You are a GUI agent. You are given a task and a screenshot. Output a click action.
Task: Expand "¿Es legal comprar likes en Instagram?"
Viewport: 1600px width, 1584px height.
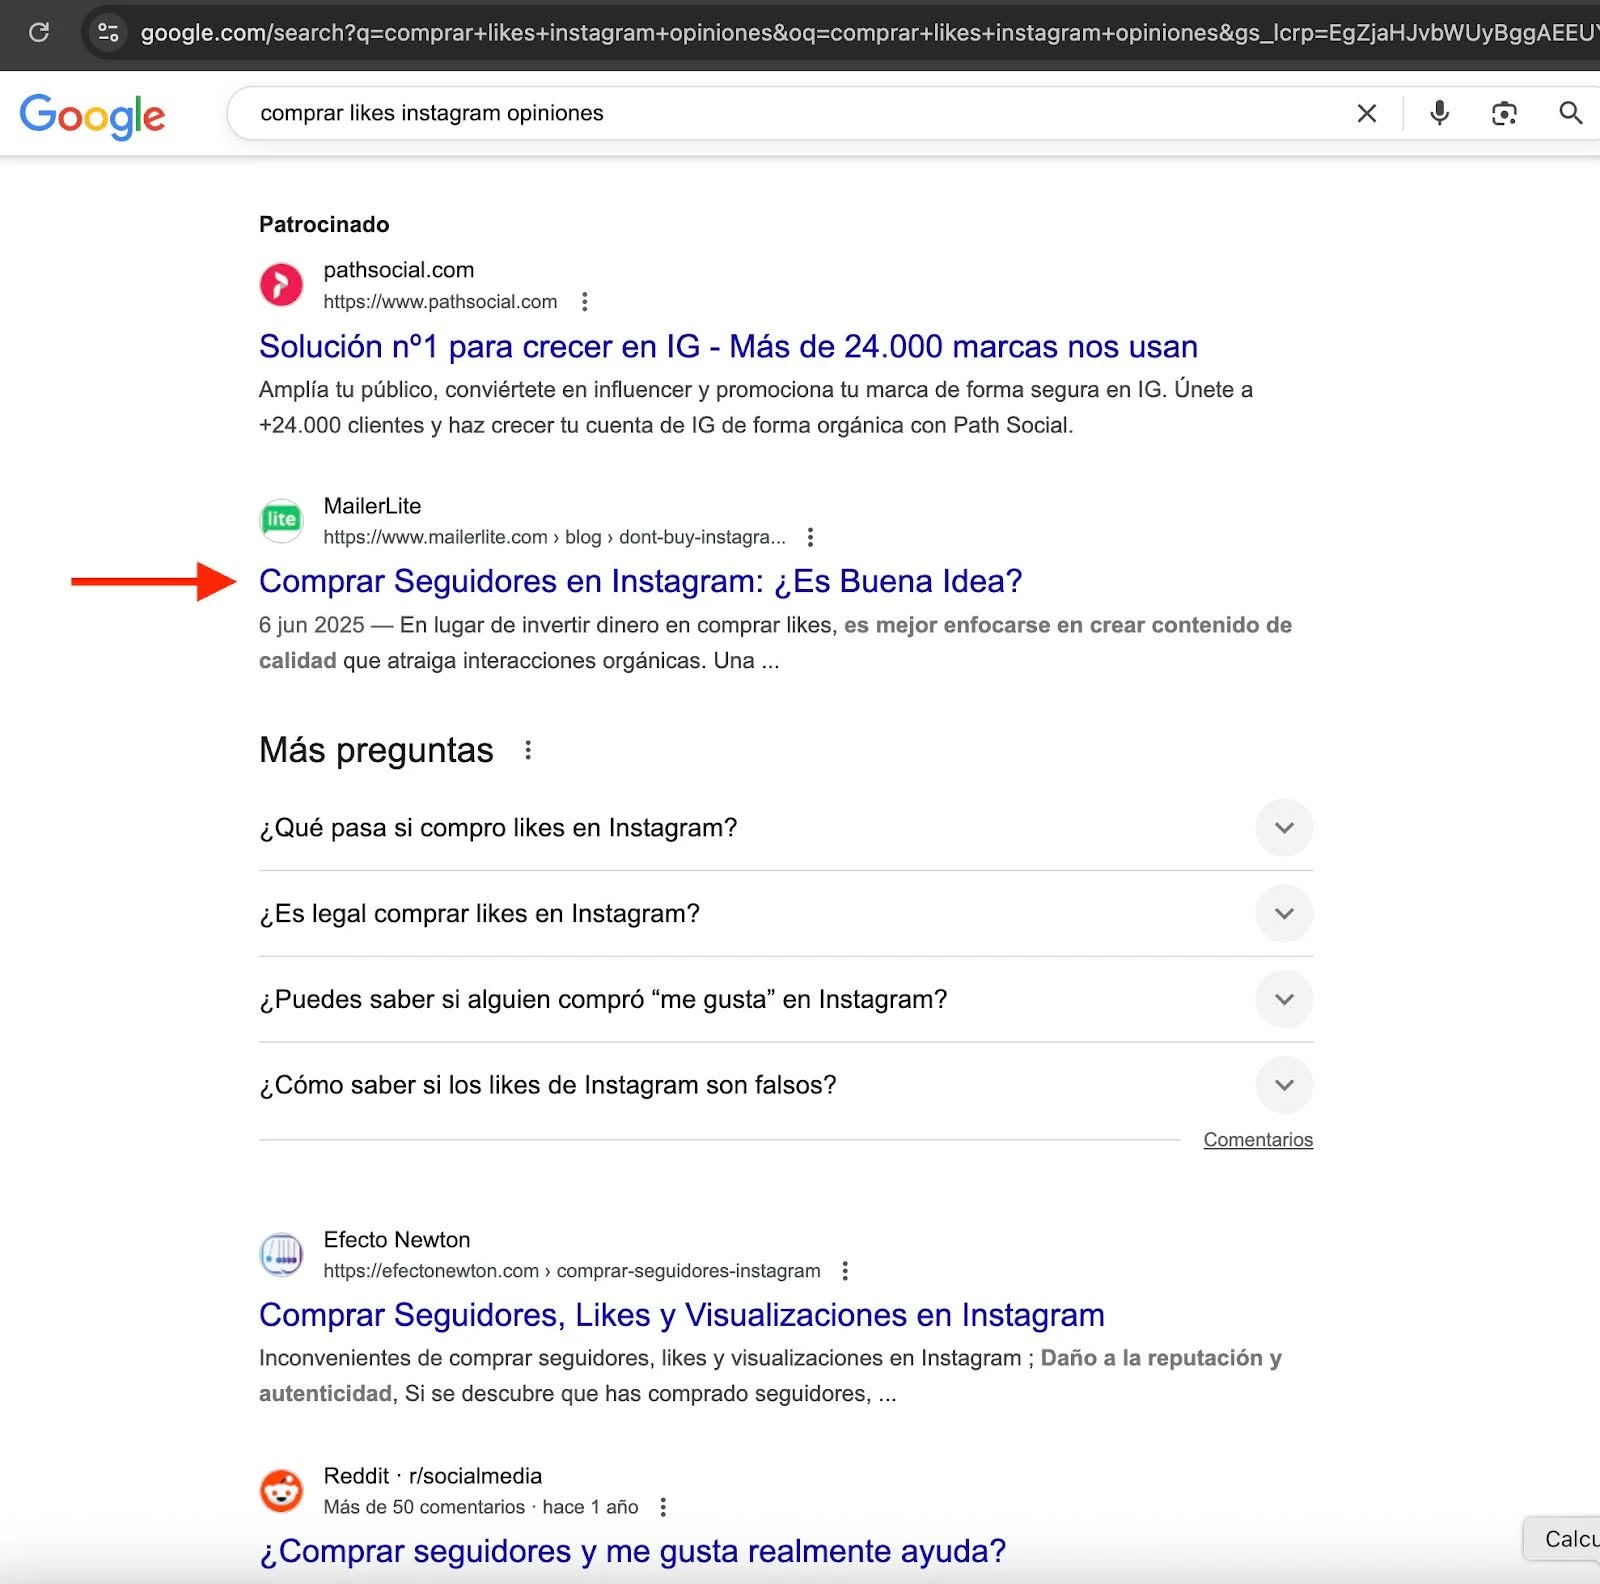[1284, 914]
